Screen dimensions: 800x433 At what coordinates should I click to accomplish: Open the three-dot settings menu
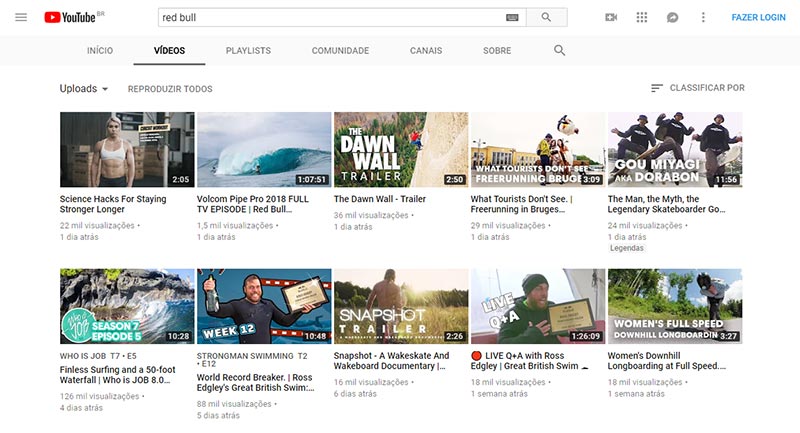pos(703,17)
